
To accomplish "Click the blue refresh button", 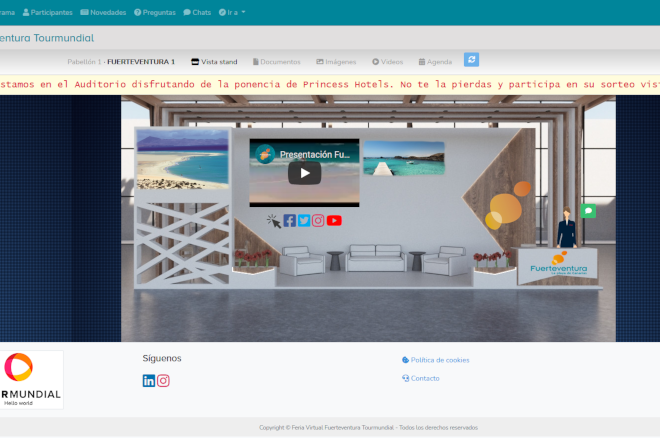I will pyautogui.click(x=471, y=60).
